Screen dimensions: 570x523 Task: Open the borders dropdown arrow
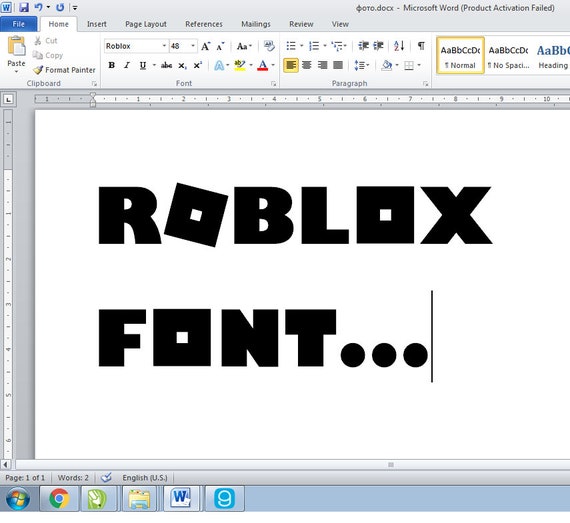coord(419,65)
